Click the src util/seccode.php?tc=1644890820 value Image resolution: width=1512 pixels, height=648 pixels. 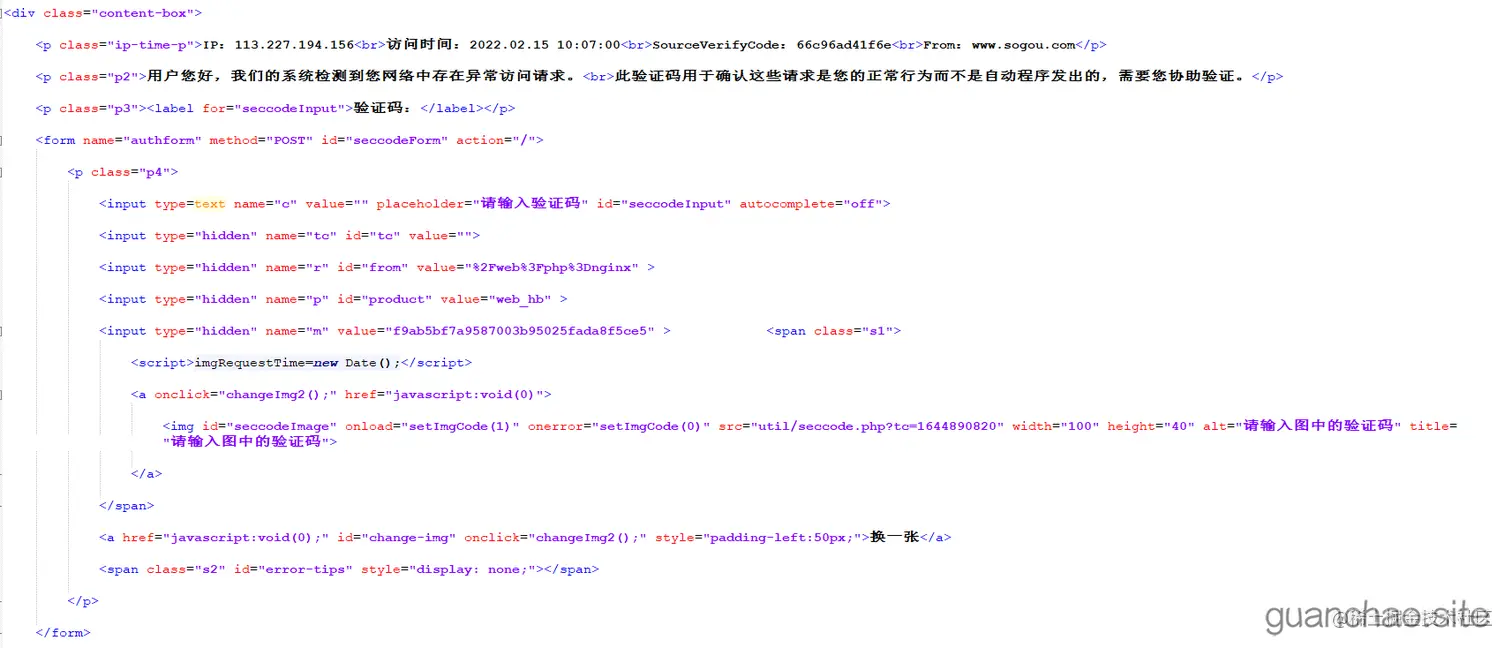coord(878,427)
